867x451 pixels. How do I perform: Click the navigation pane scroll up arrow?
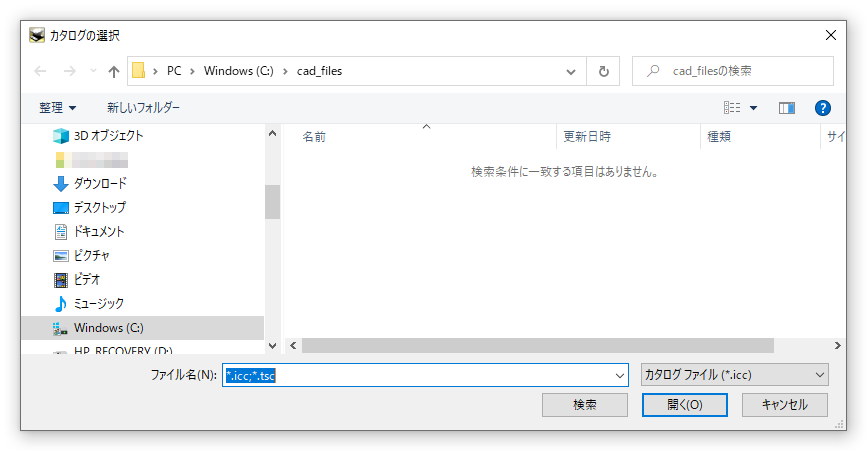272,133
